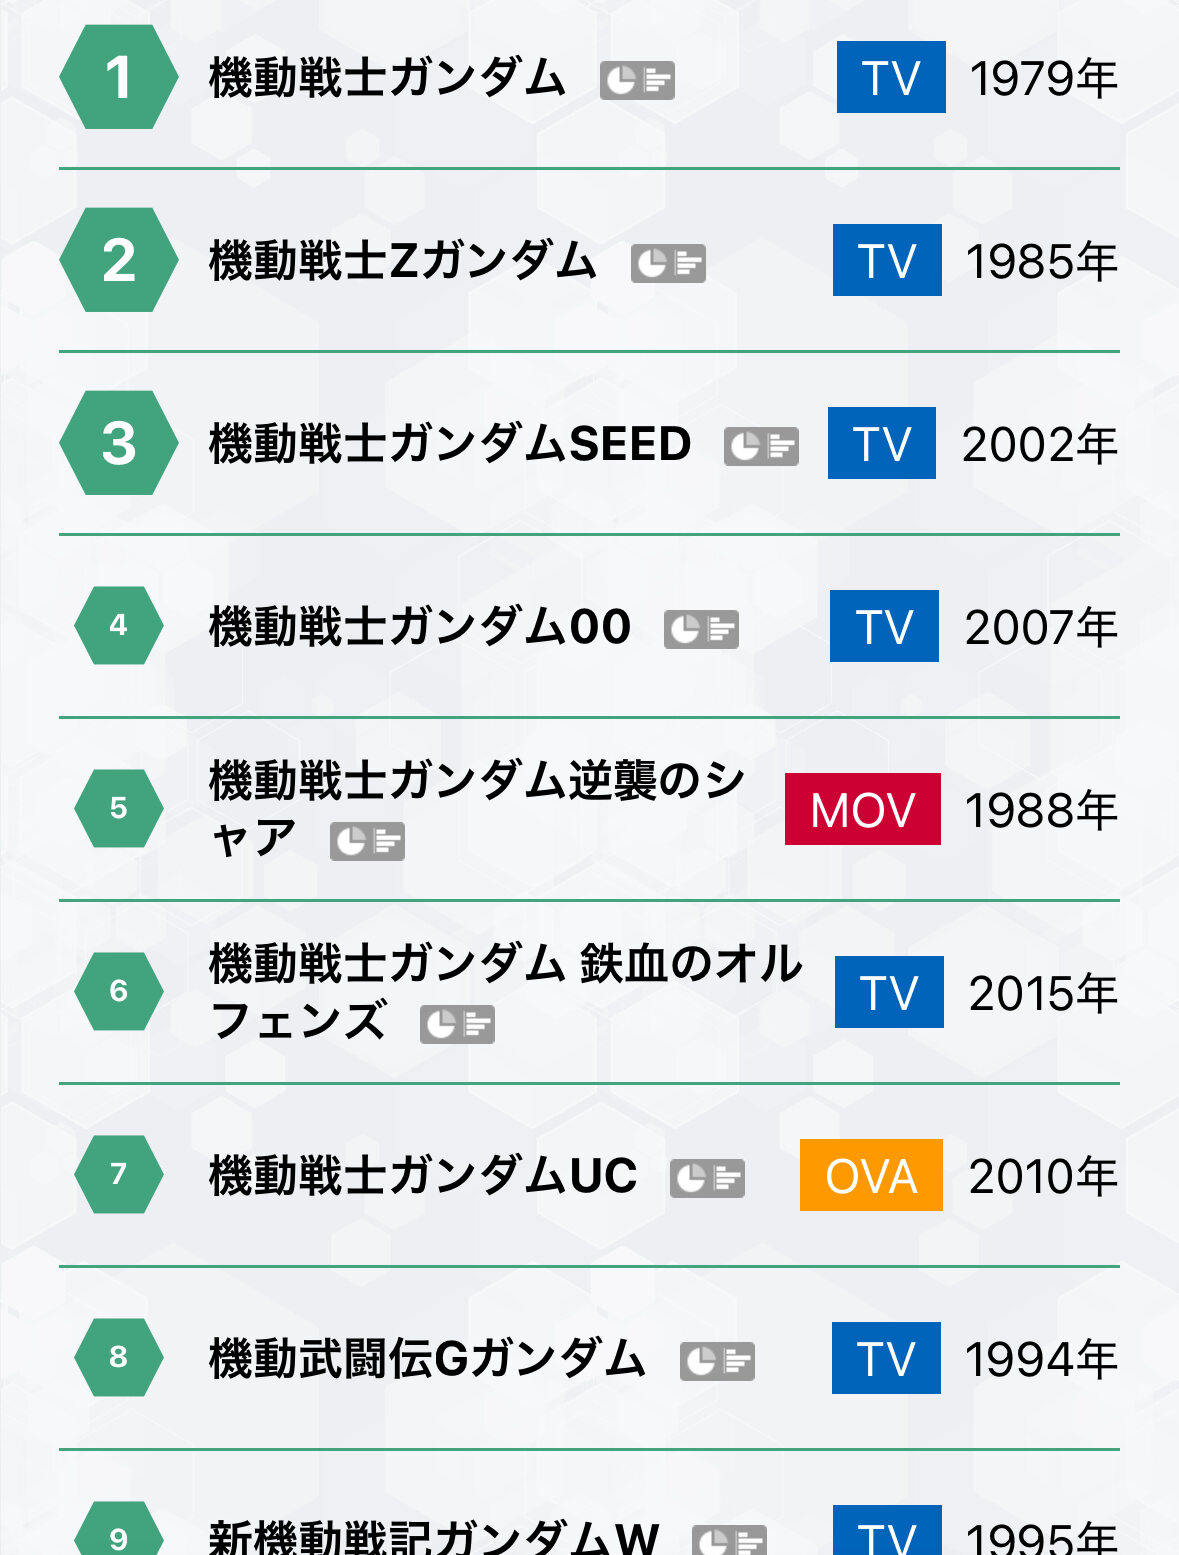Open chart icon beside 機動戦士Zガンダム
The height and width of the screenshot is (1555, 1179).
tap(668, 264)
